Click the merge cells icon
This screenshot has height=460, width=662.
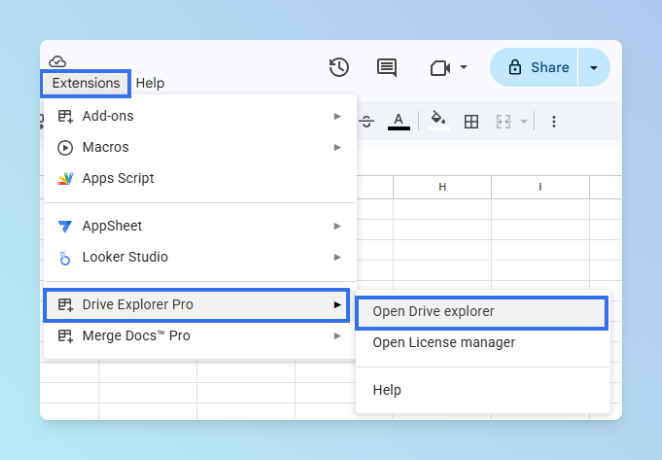tap(503, 121)
